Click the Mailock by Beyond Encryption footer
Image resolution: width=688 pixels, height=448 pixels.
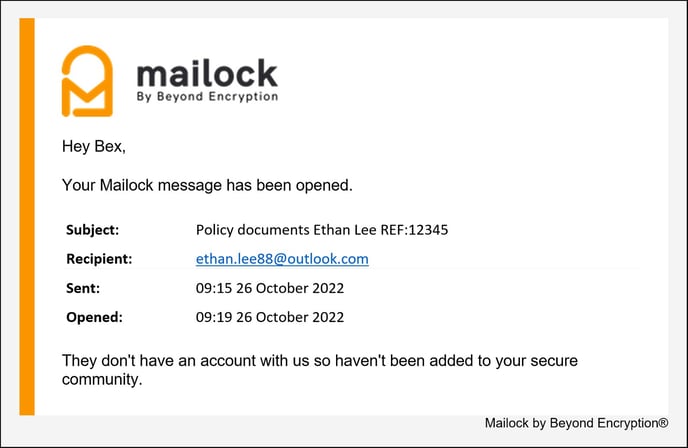tap(576, 423)
